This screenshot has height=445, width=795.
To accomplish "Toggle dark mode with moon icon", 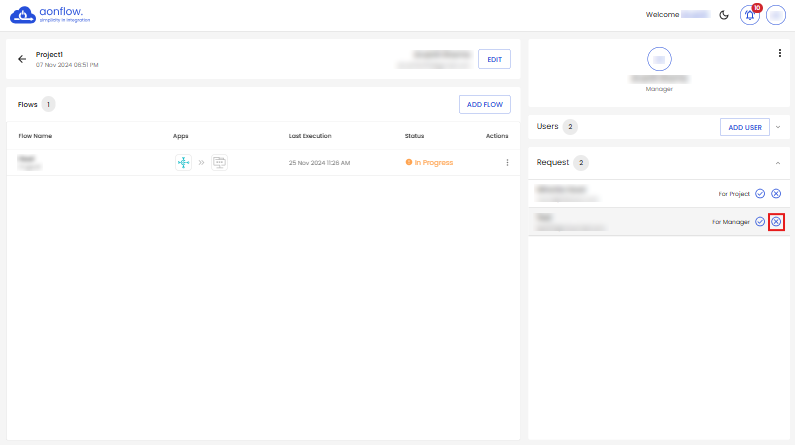I will point(724,15).
